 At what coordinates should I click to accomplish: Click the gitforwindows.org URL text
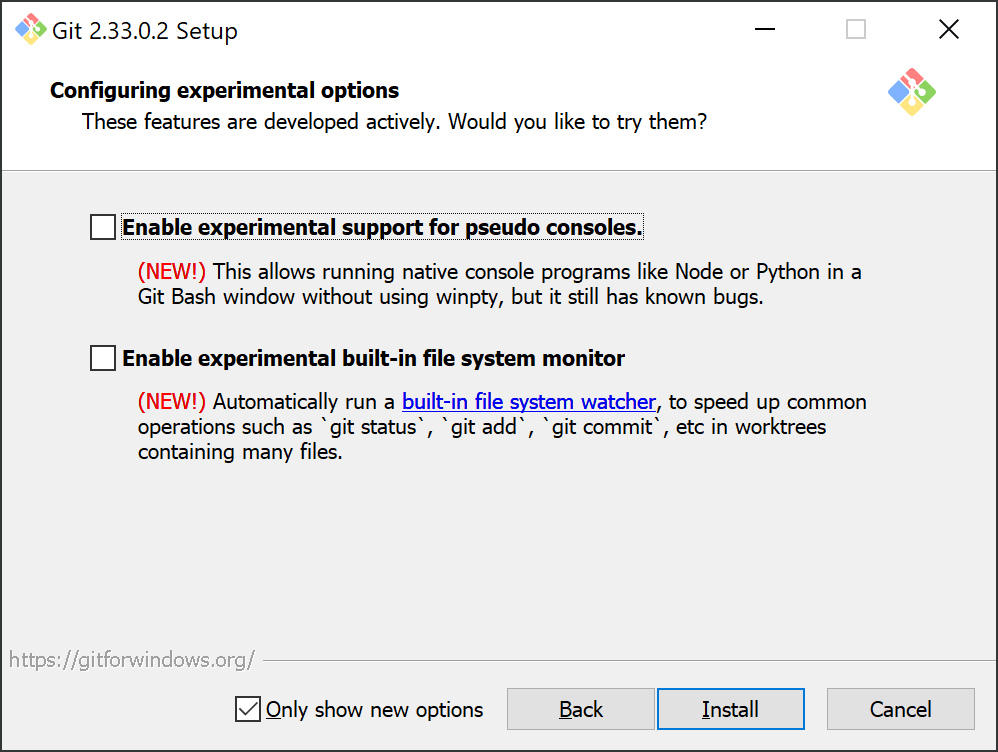(132, 660)
